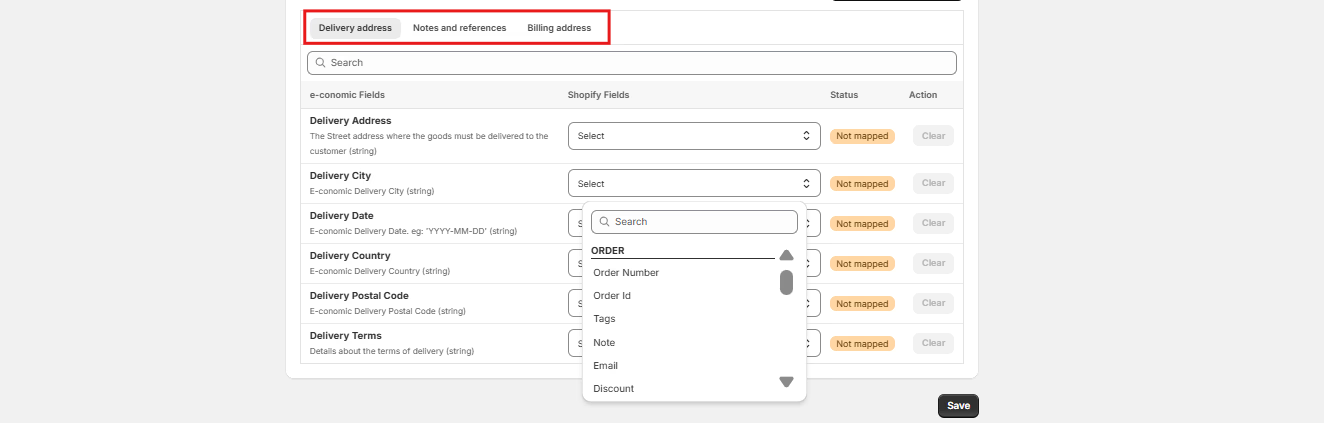This screenshot has width=1324, height=423.
Task: Clear the Delivery Address mapping
Action: (x=933, y=136)
